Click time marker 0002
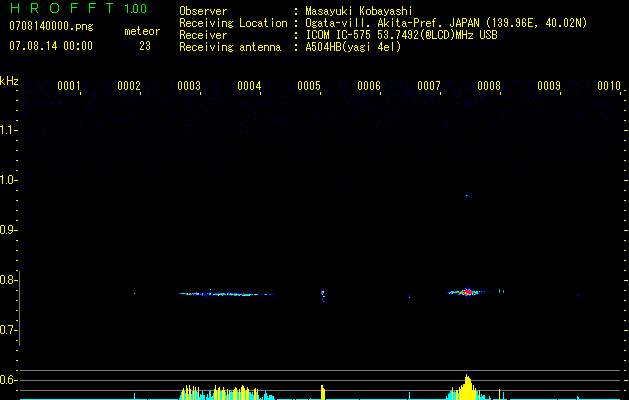Viewport: 629px width, 400px height. click(129, 86)
